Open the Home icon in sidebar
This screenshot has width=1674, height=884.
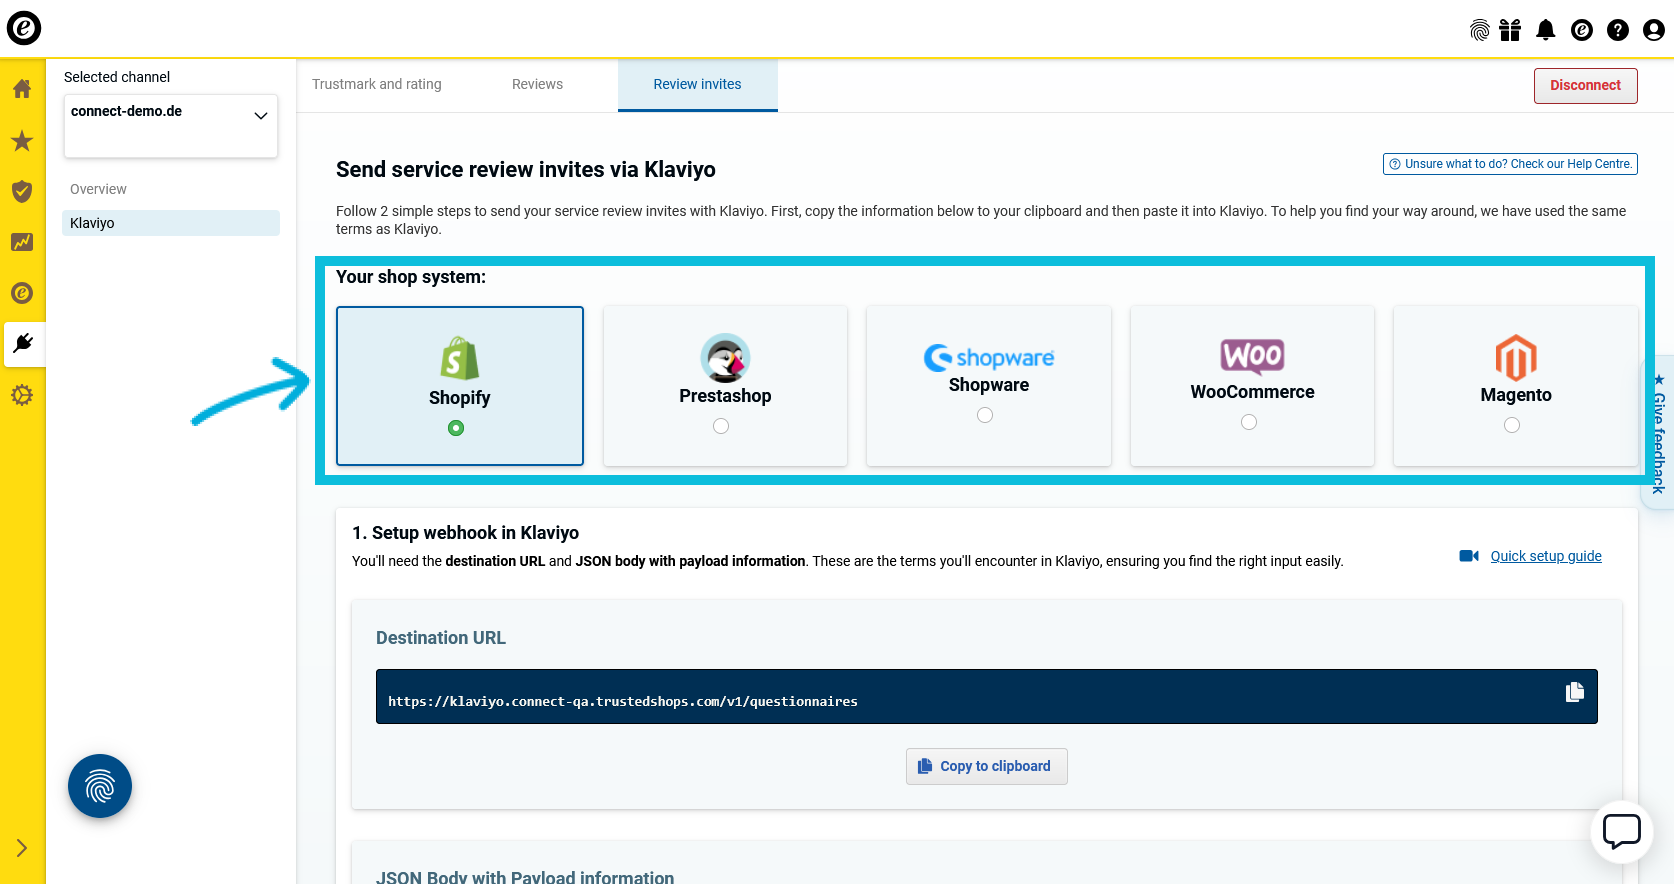[x=22, y=88]
